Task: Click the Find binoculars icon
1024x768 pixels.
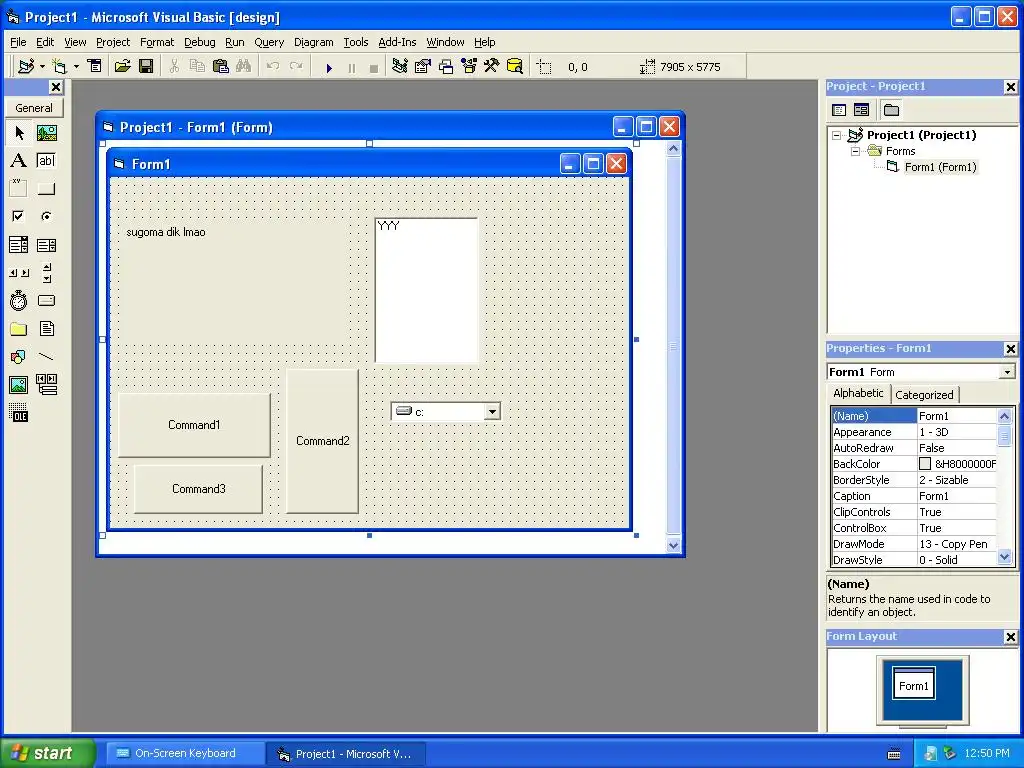Action: tap(244, 66)
